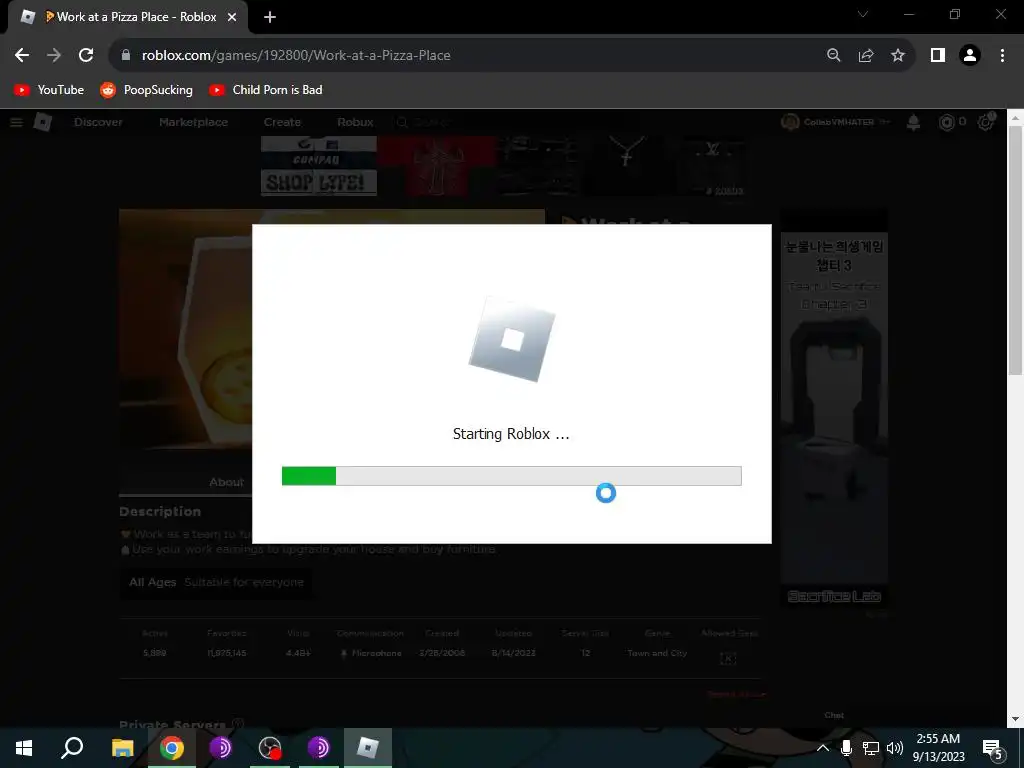View site info via lock icon
This screenshot has height=768, width=1024.
click(126, 56)
